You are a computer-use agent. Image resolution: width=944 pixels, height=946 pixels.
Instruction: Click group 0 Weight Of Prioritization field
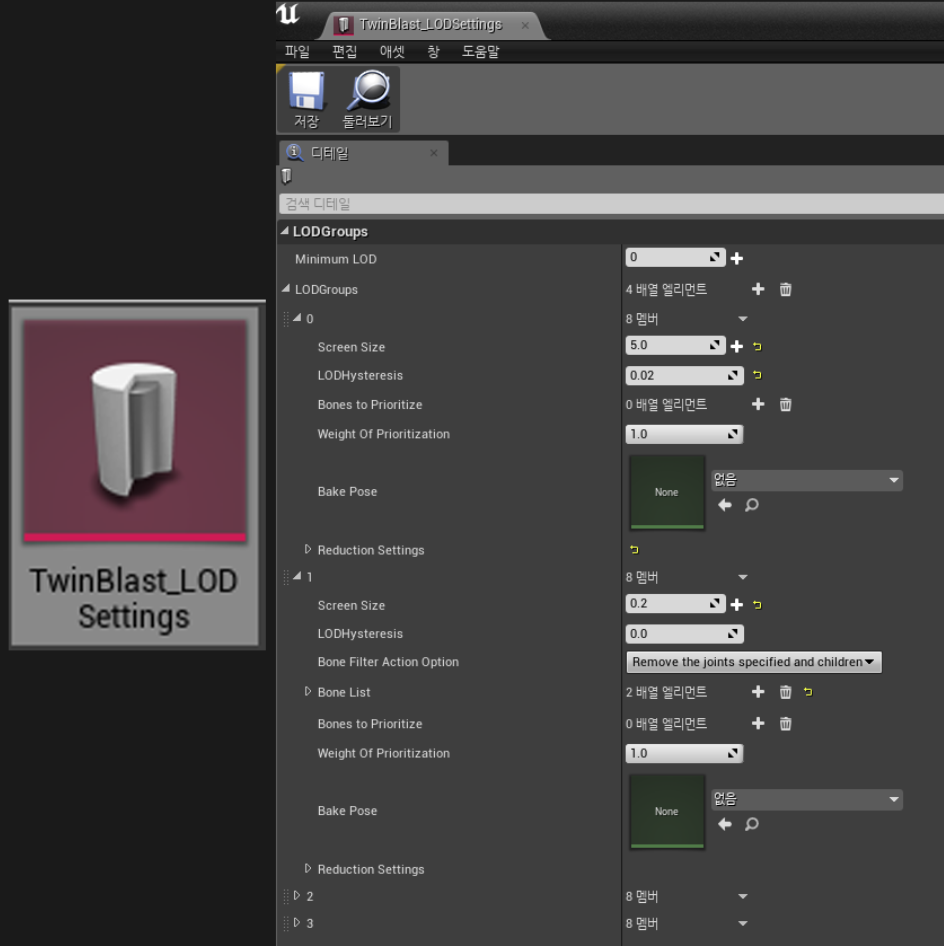[x=684, y=434]
